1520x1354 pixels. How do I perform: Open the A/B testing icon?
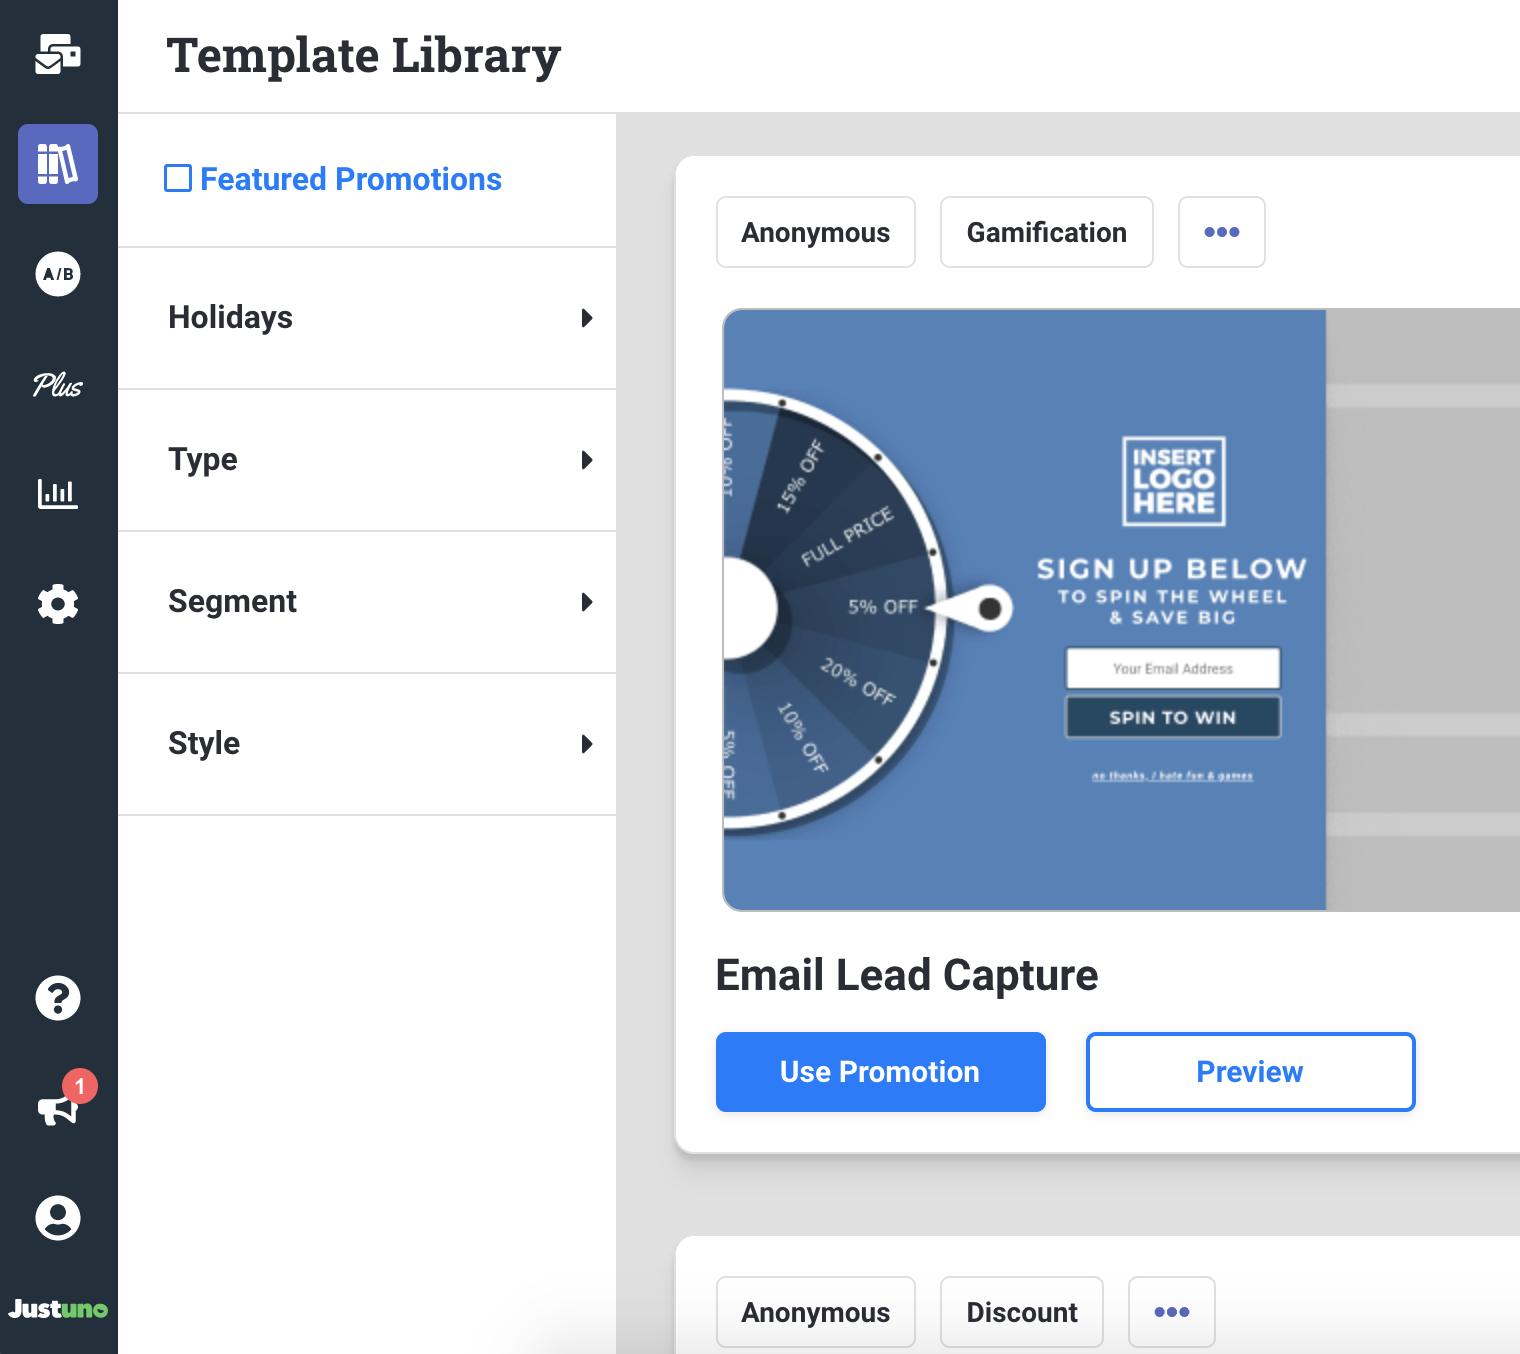[x=57, y=274]
